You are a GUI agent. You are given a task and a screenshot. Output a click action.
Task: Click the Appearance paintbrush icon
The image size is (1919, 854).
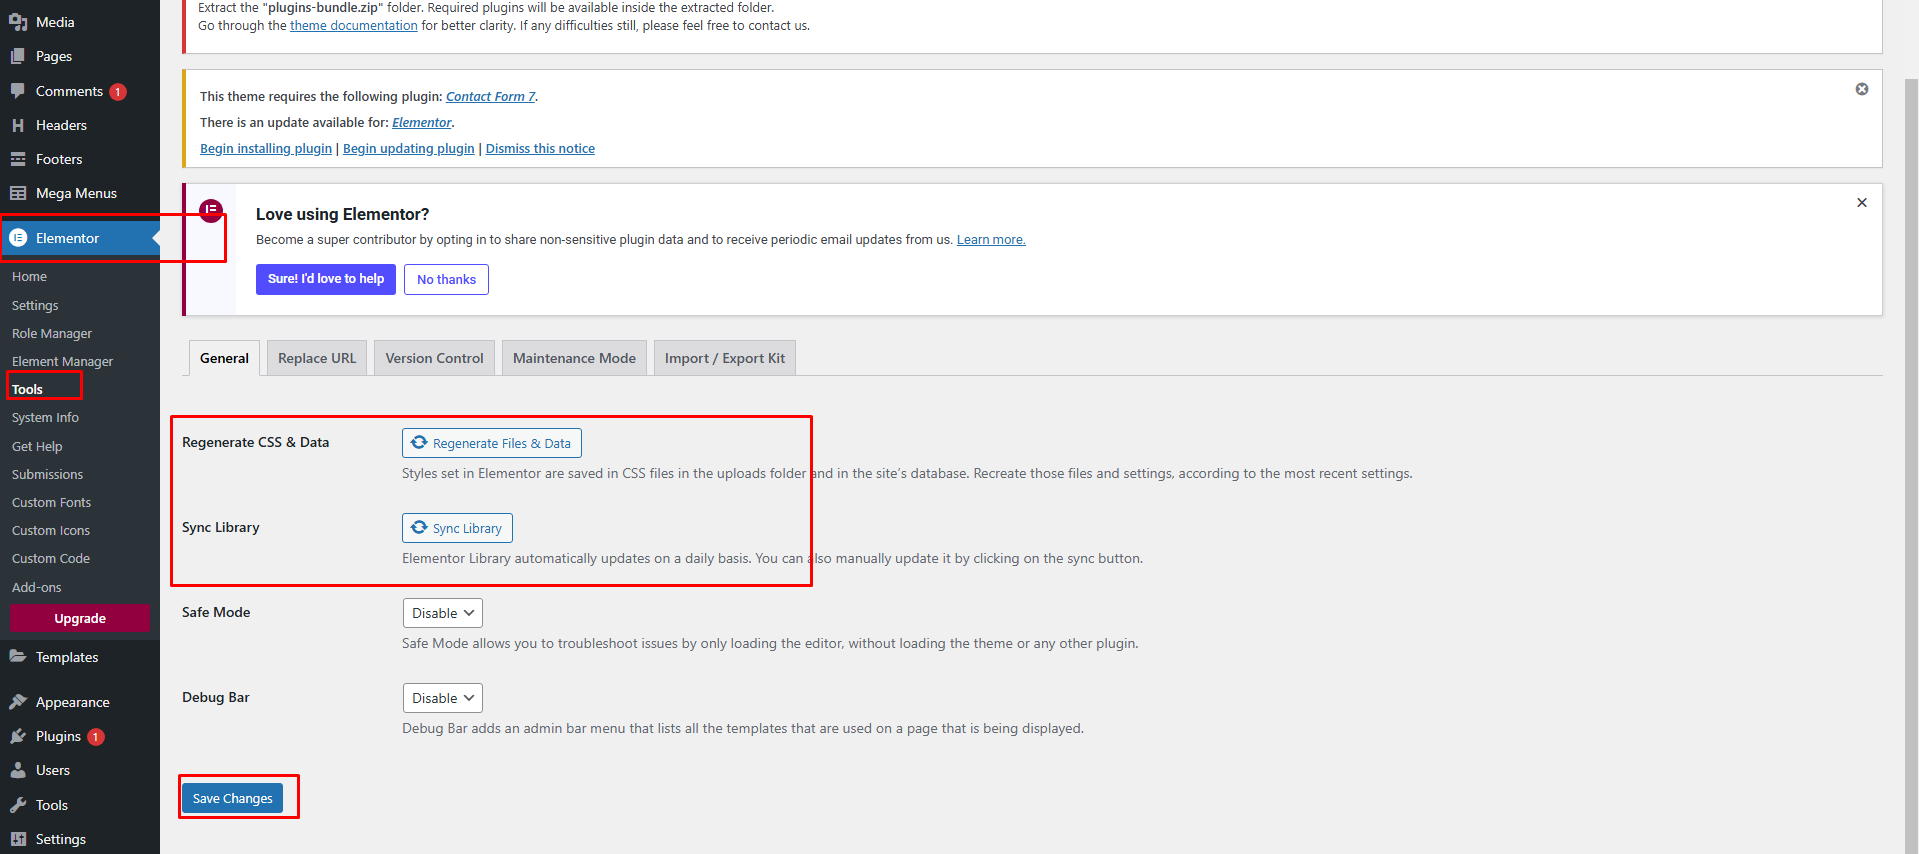[18, 702]
